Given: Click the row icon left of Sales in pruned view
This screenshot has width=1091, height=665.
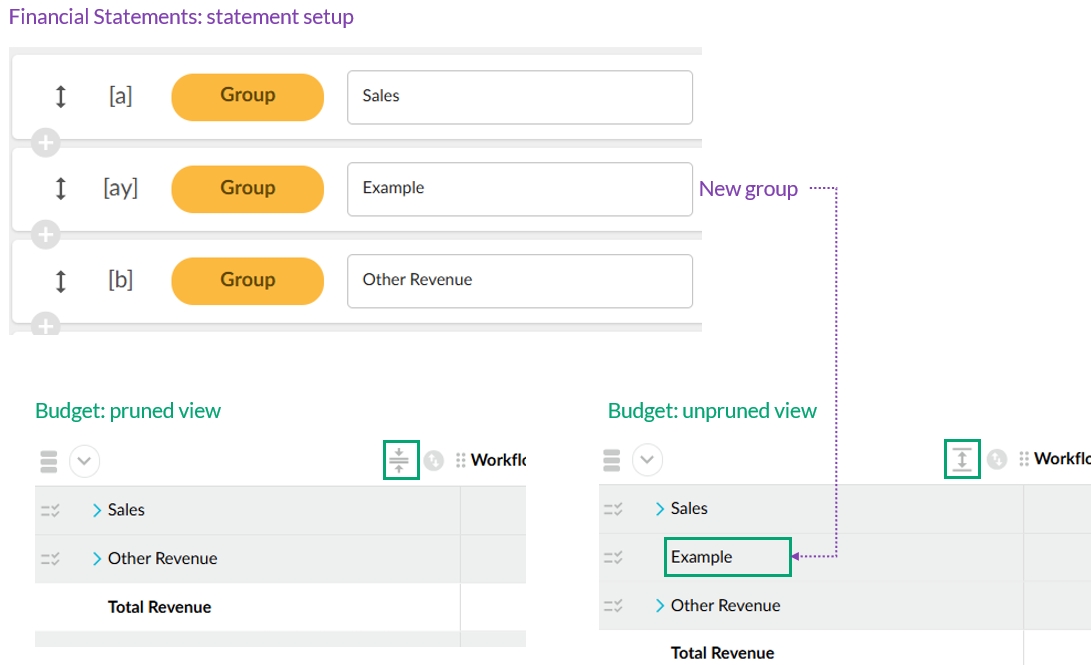Looking at the screenshot, I should (x=49, y=510).
